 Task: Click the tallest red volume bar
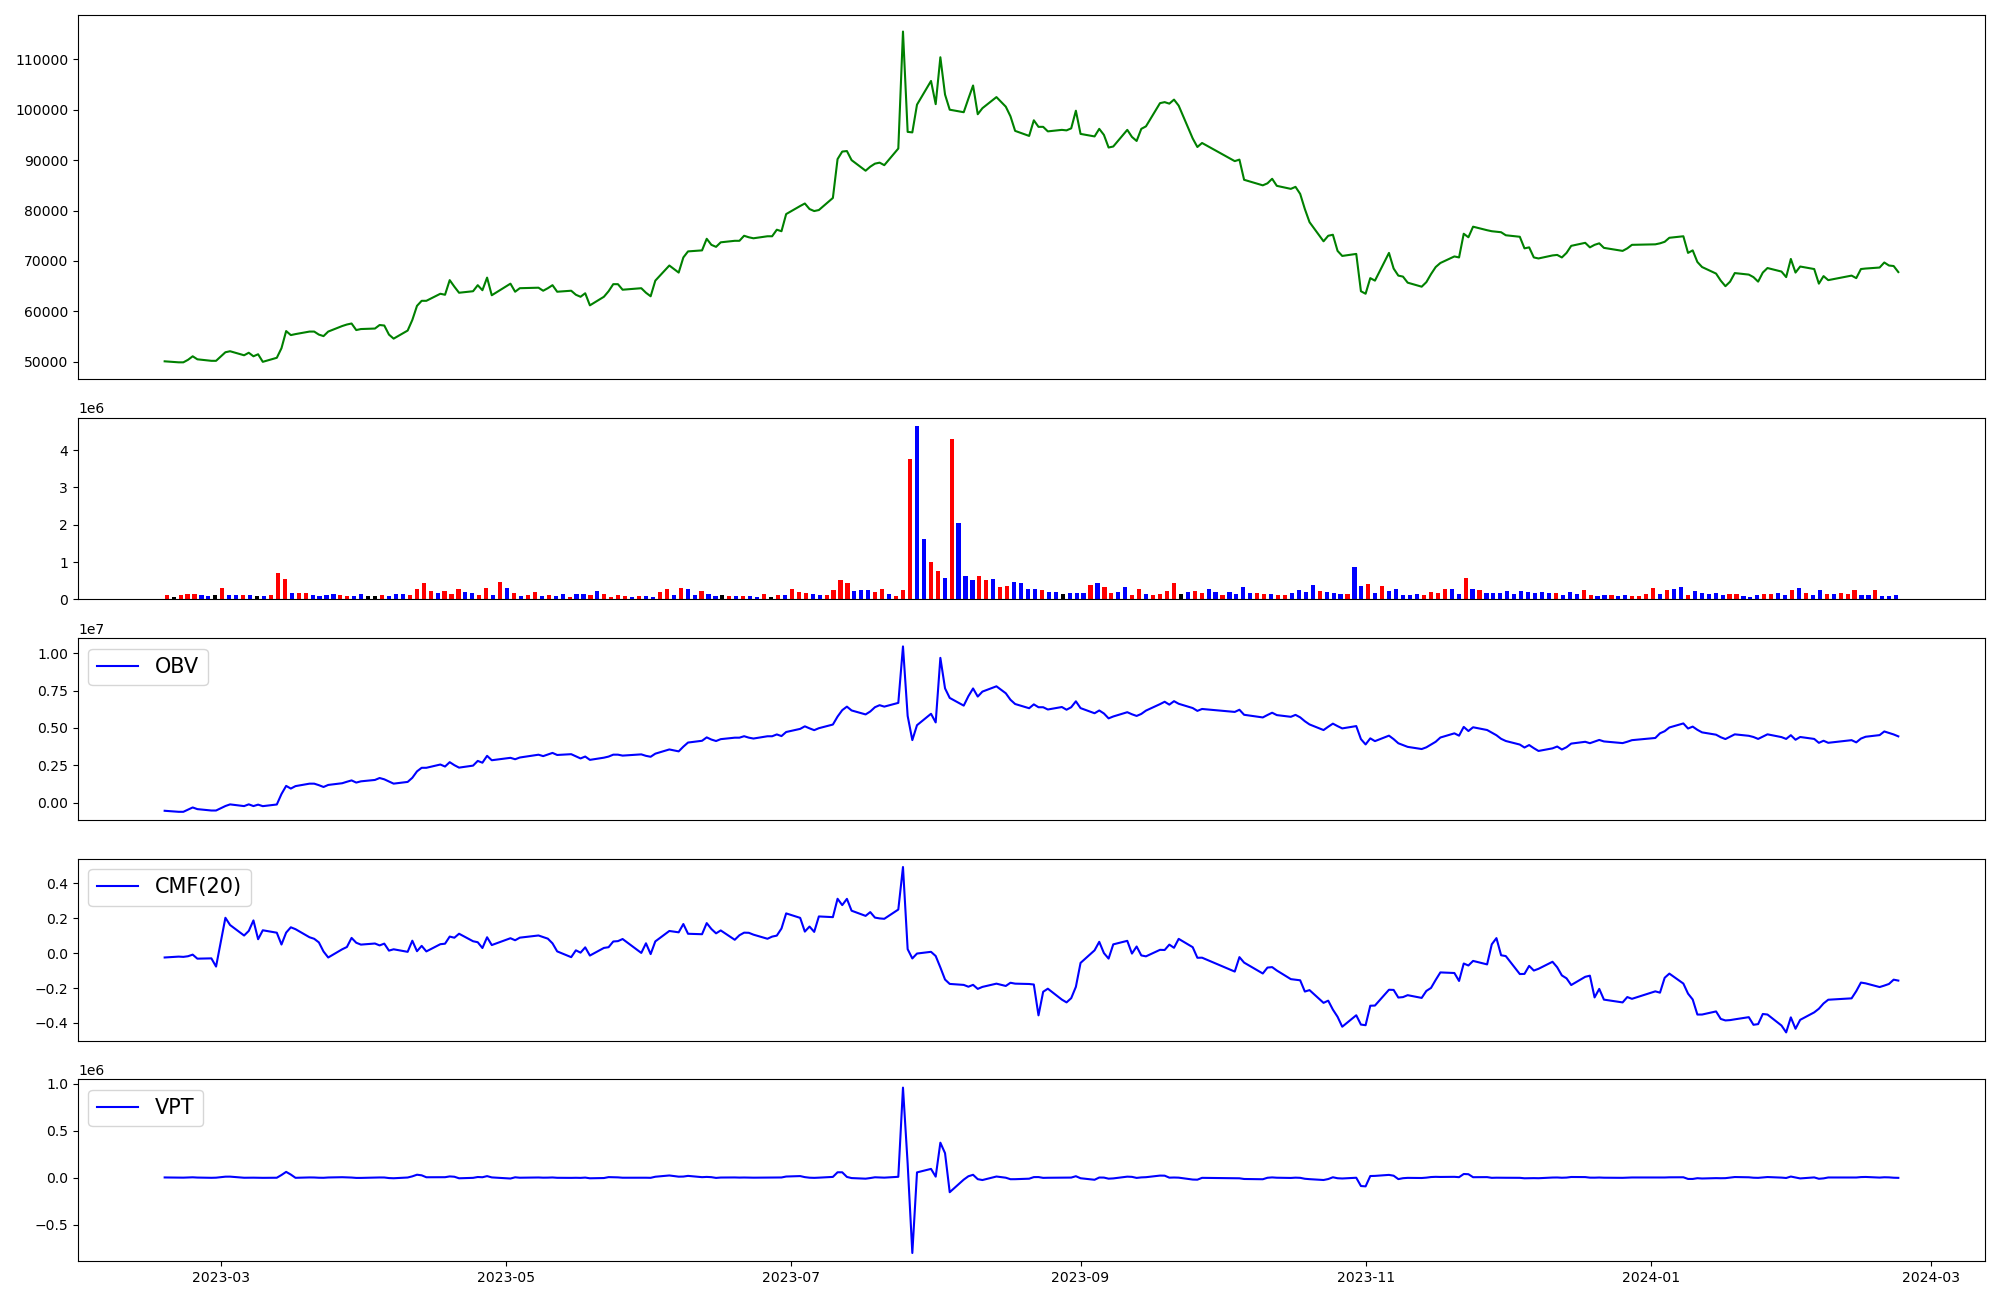pyautogui.click(x=952, y=520)
